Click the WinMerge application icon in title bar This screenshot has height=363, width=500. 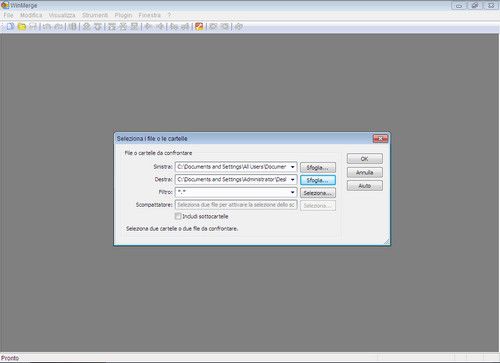coord(5,5)
